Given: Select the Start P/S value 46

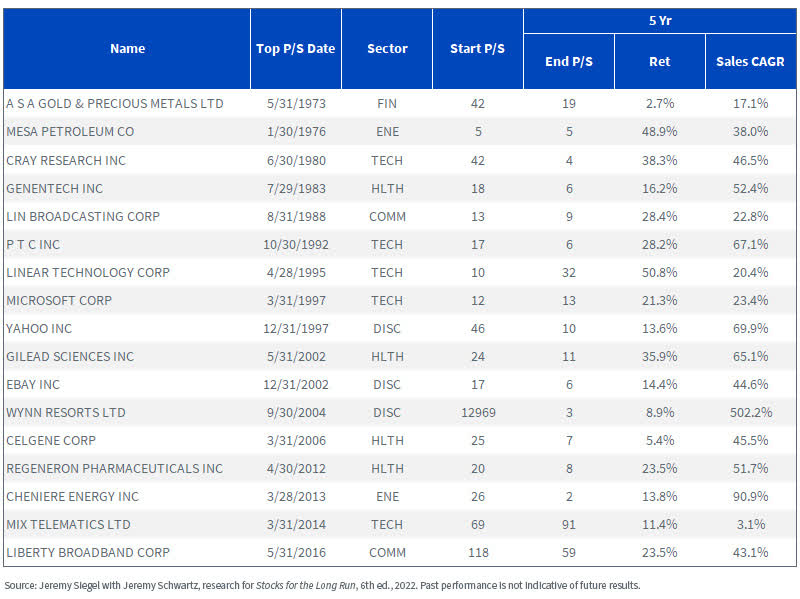Looking at the screenshot, I should [x=478, y=329].
